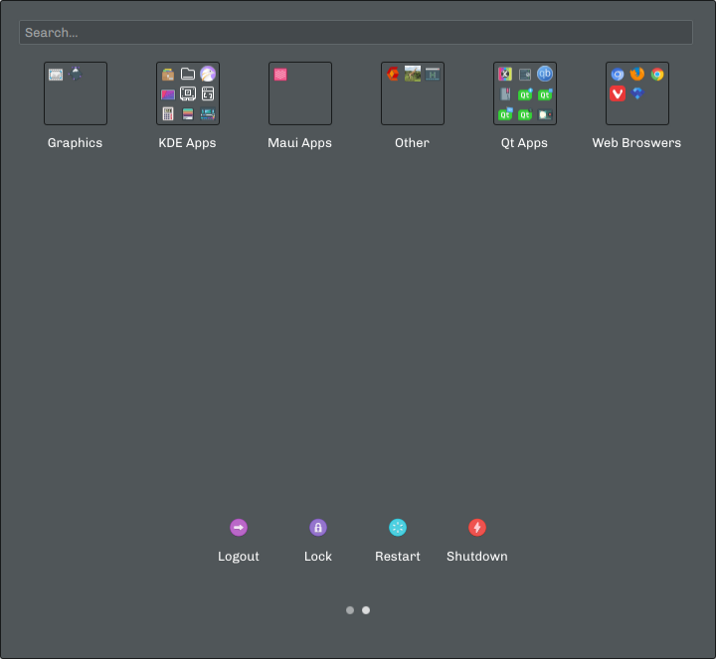Open the Graphics folder

pyautogui.click(x=75, y=94)
